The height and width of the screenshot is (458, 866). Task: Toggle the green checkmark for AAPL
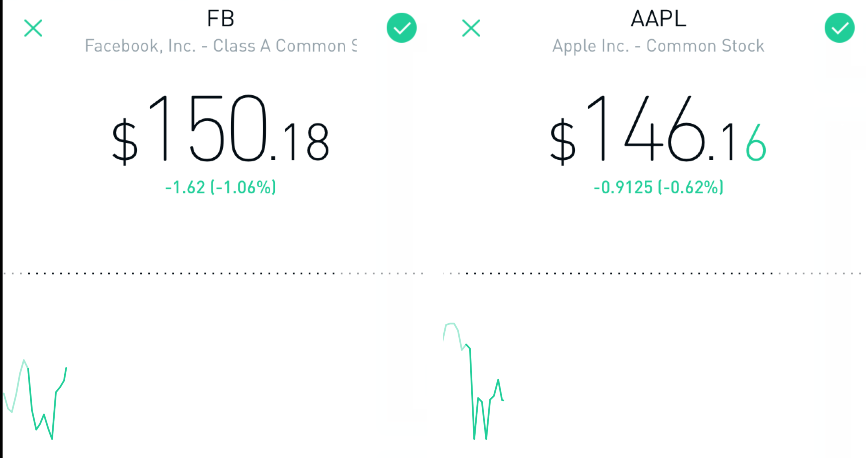click(x=839, y=28)
